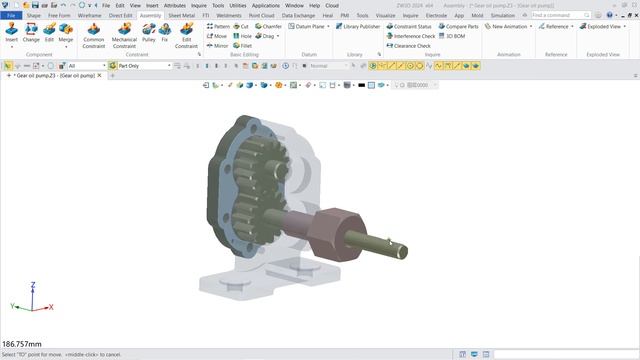The height and width of the screenshot is (360, 640).
Task: Expand the Merge dropdown arrow
Action: click(x=66, y=47)
